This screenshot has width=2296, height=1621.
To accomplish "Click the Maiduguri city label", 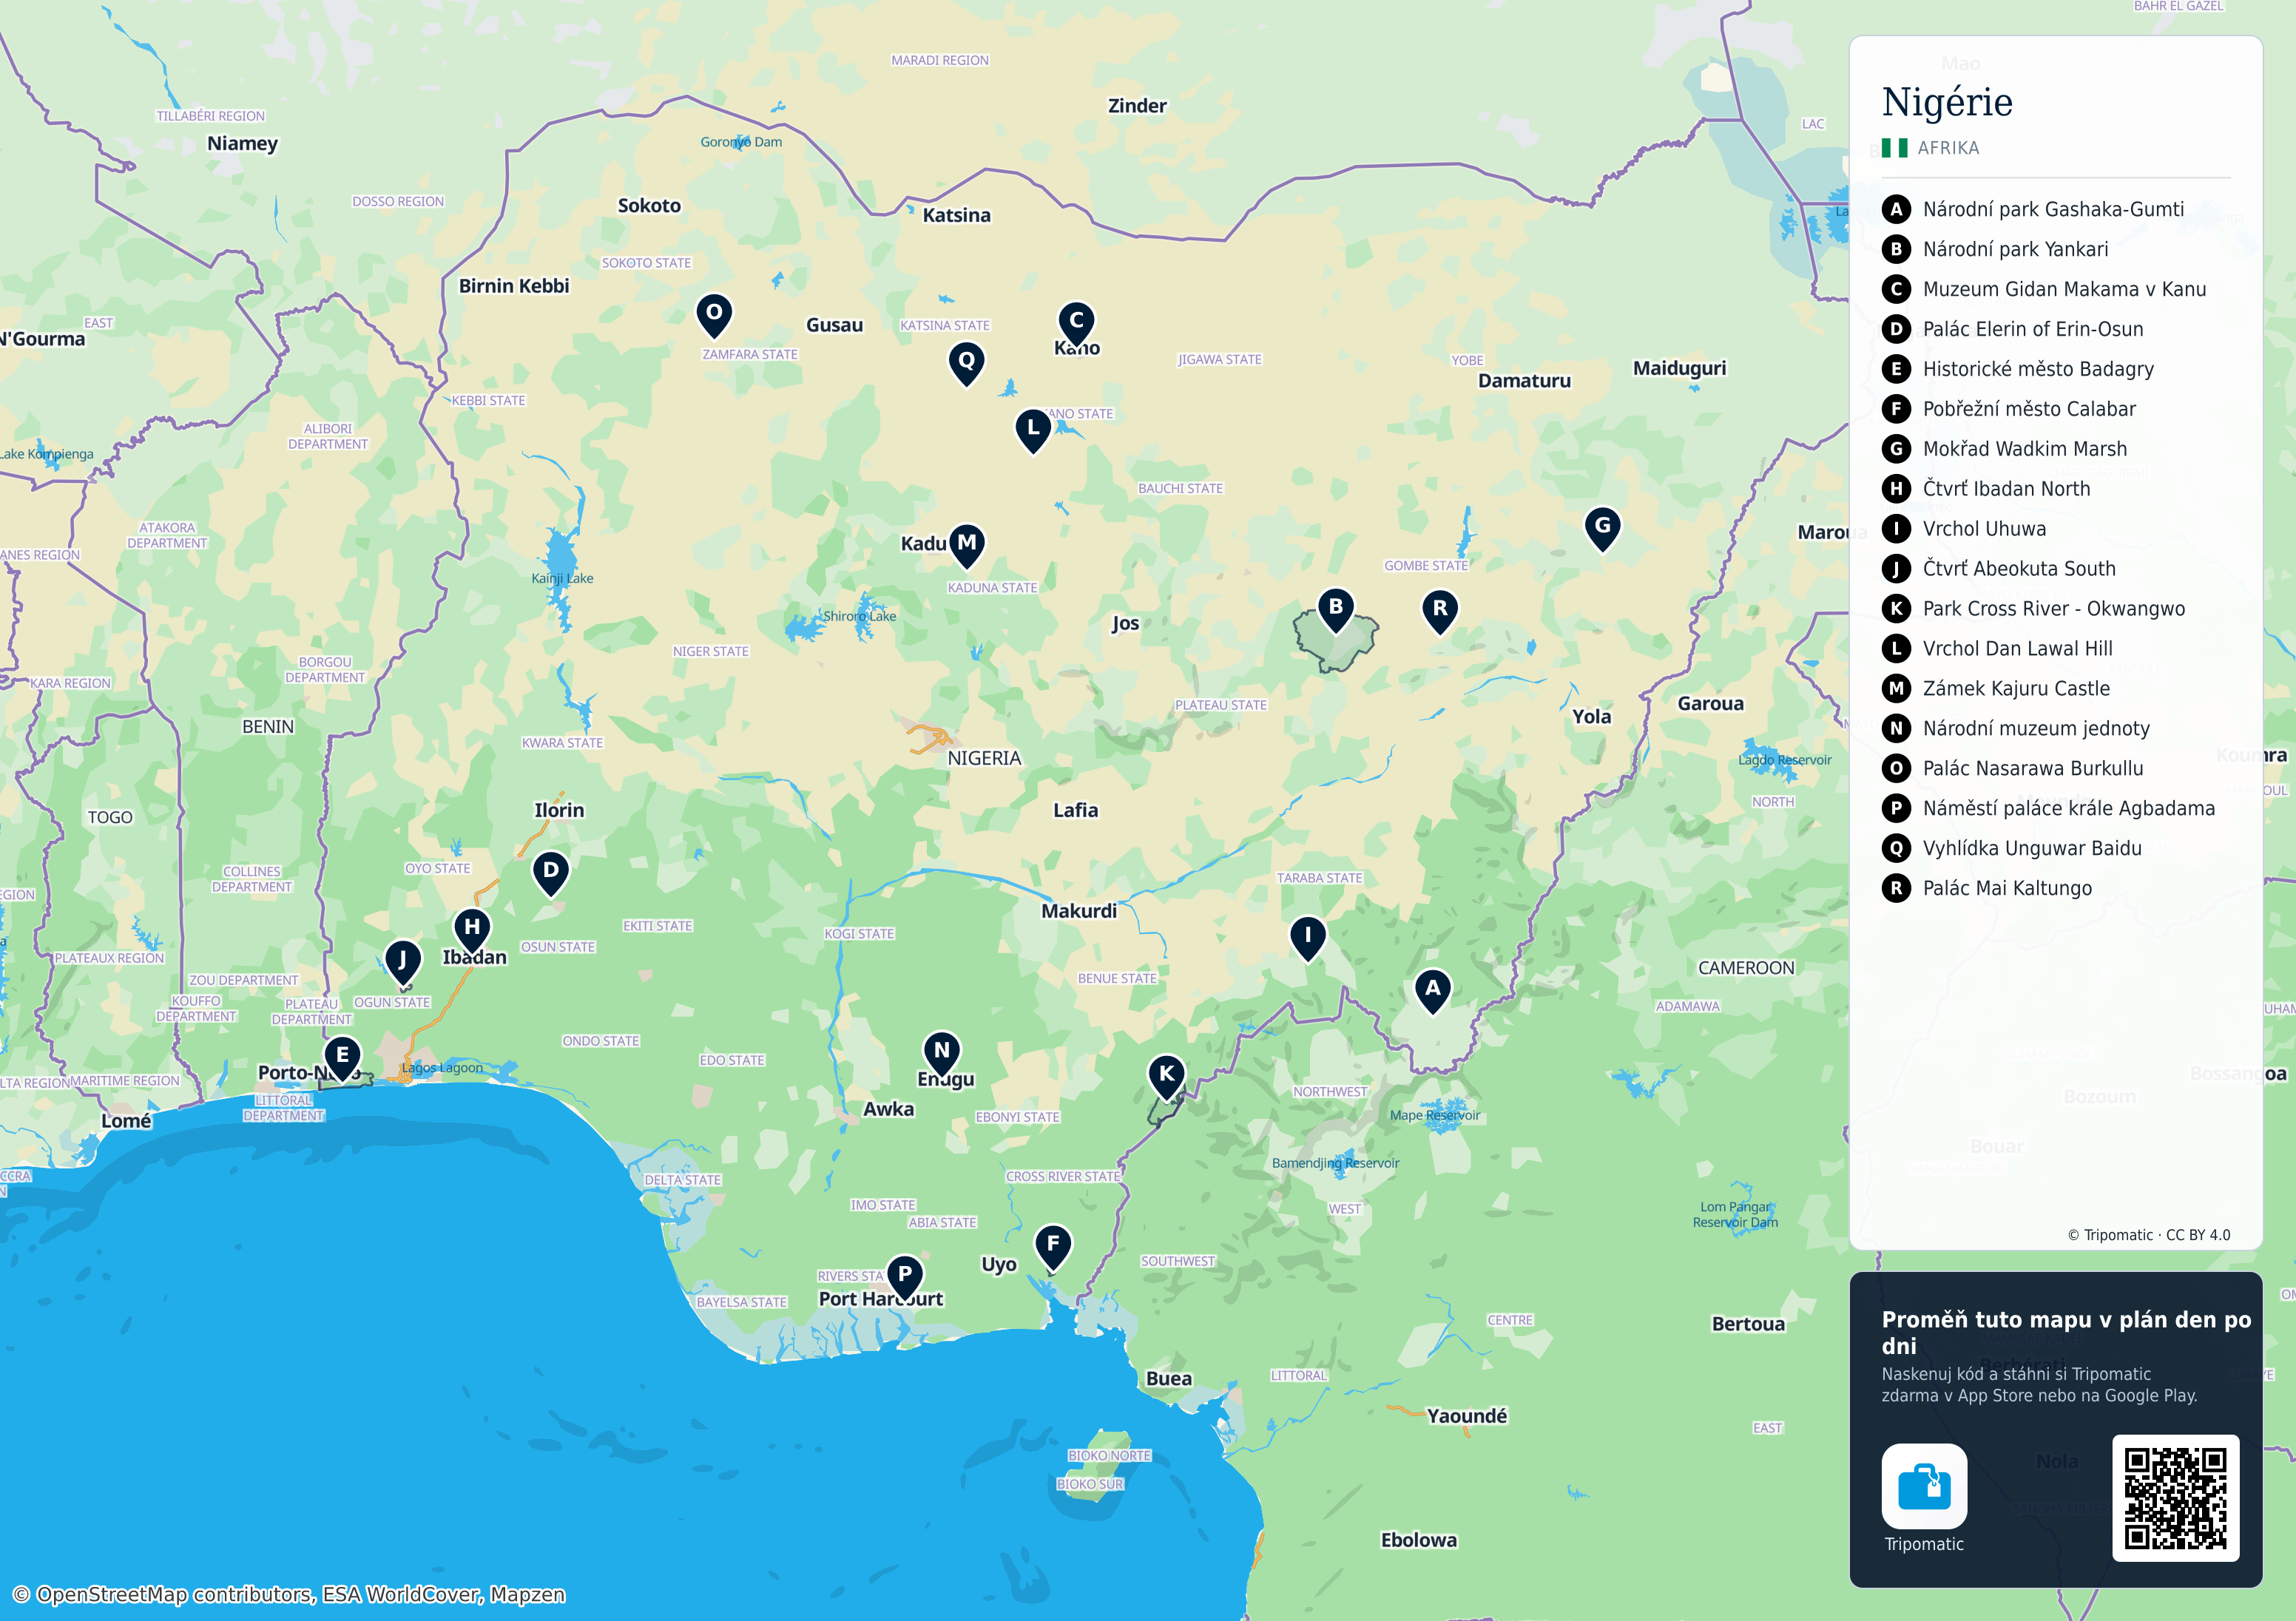I will (1679, 368).
